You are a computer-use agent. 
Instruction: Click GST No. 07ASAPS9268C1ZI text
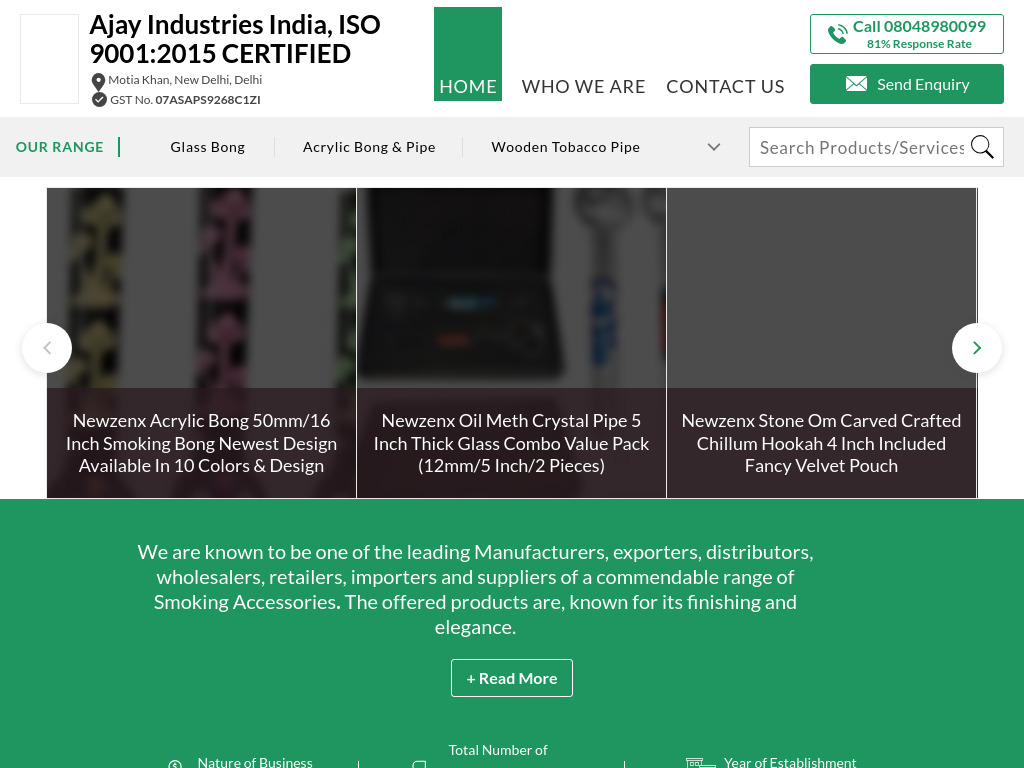click(x=185, y=100)
